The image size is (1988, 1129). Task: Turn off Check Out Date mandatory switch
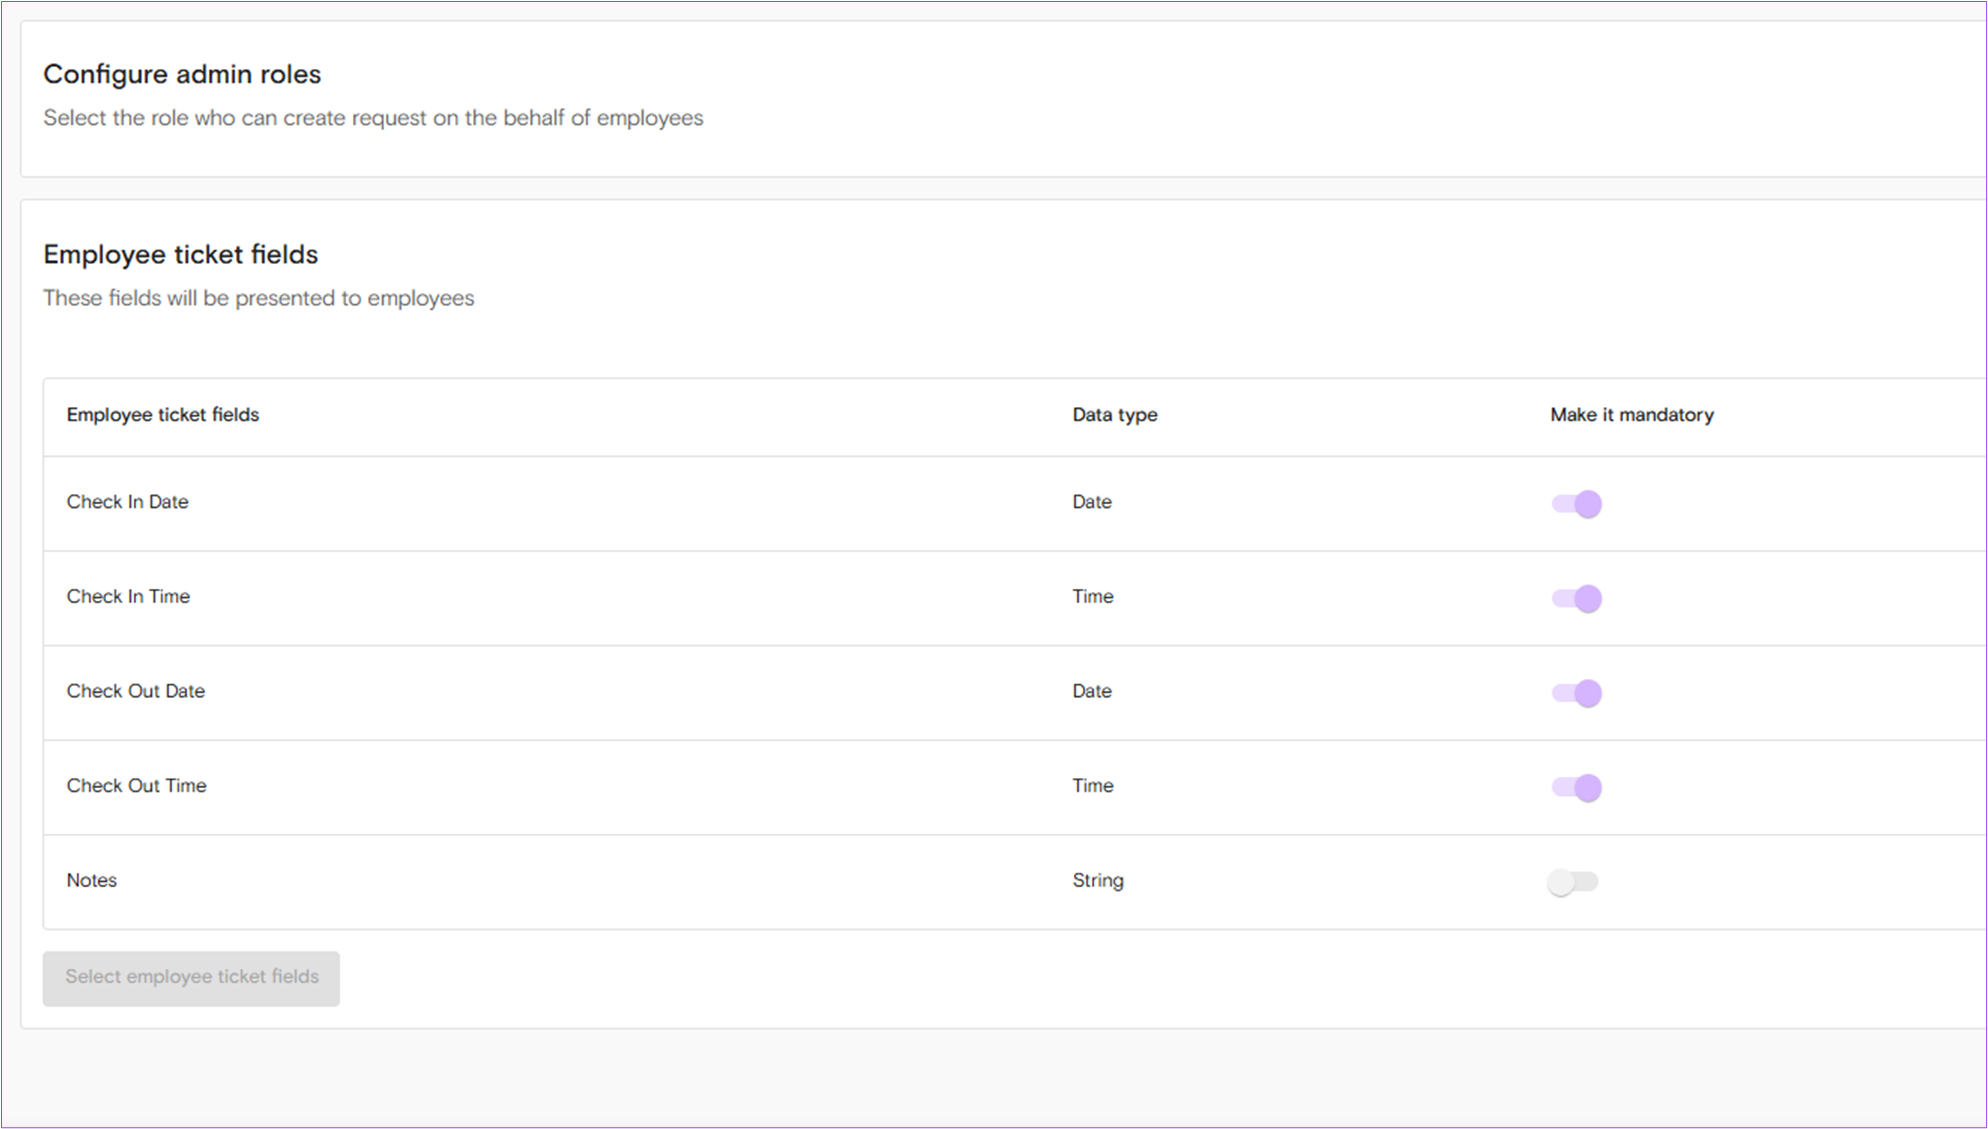(x=1576, y=693)
